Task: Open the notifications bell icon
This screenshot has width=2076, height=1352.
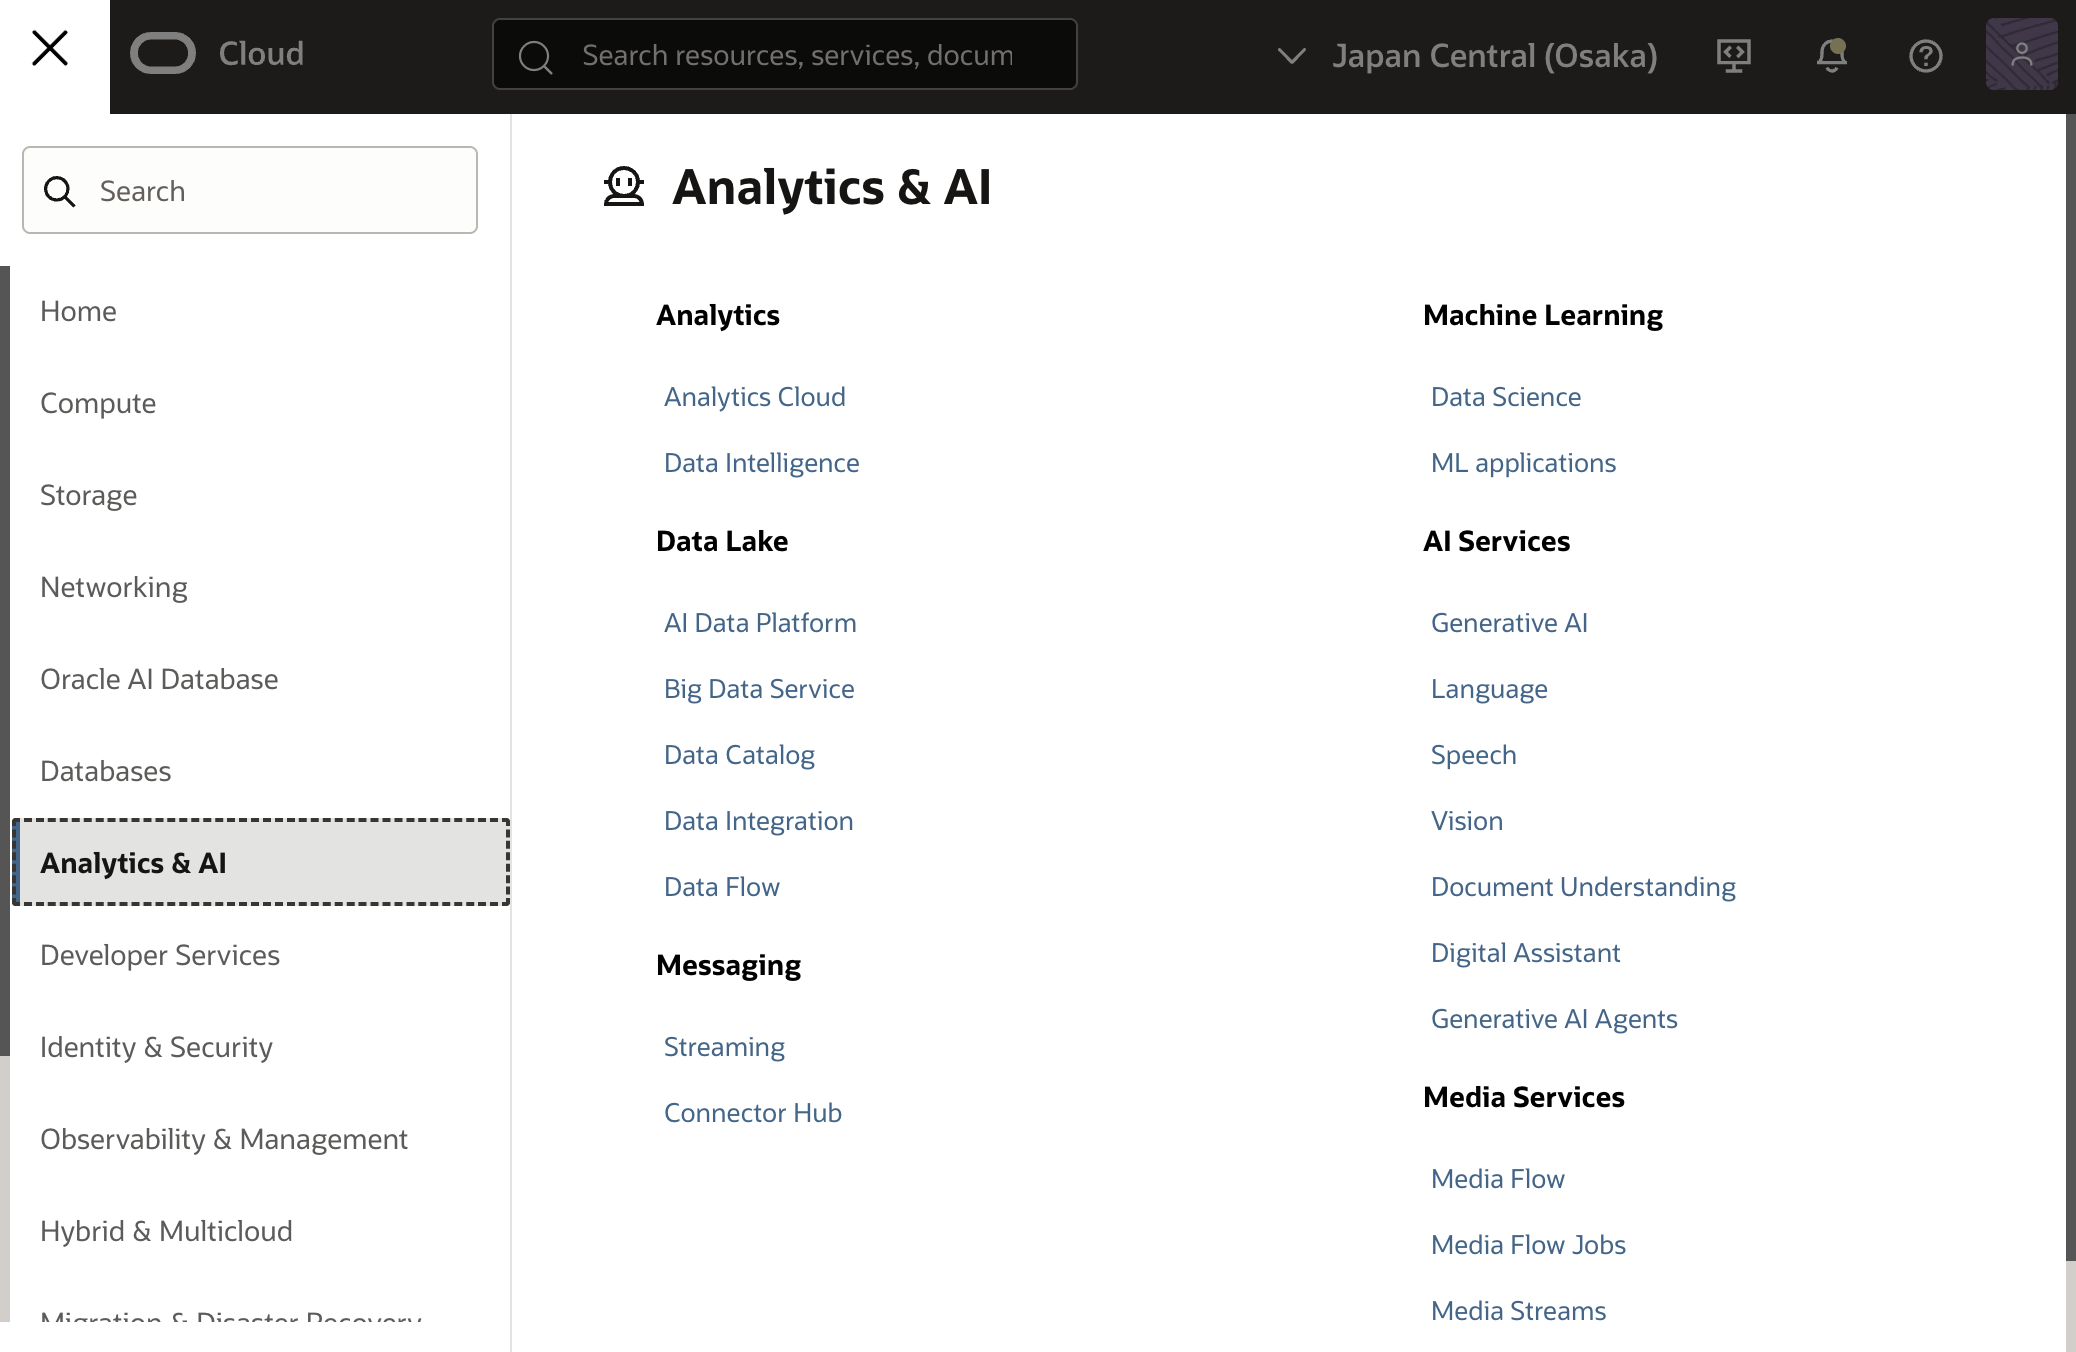Action: click(1830, 55)
